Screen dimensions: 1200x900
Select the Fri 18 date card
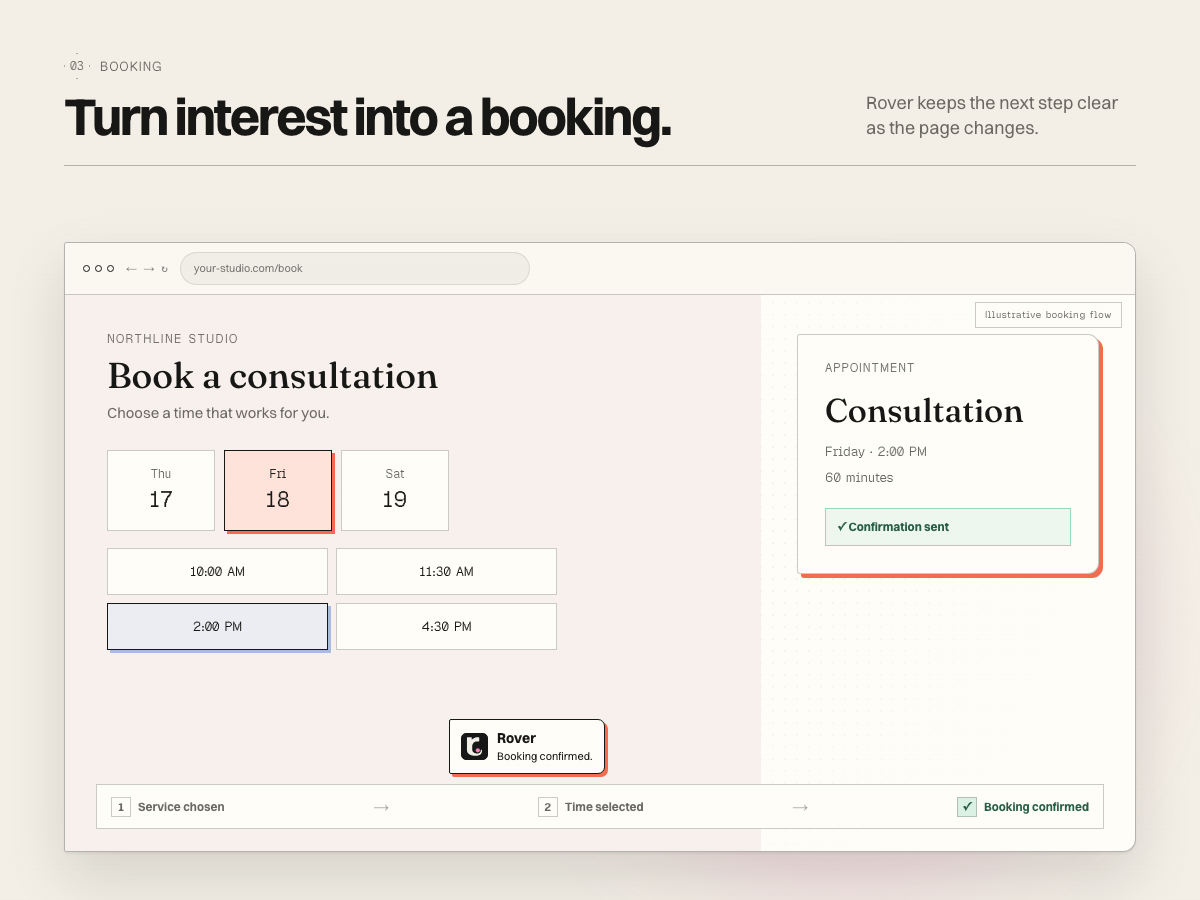coord(278,490)
